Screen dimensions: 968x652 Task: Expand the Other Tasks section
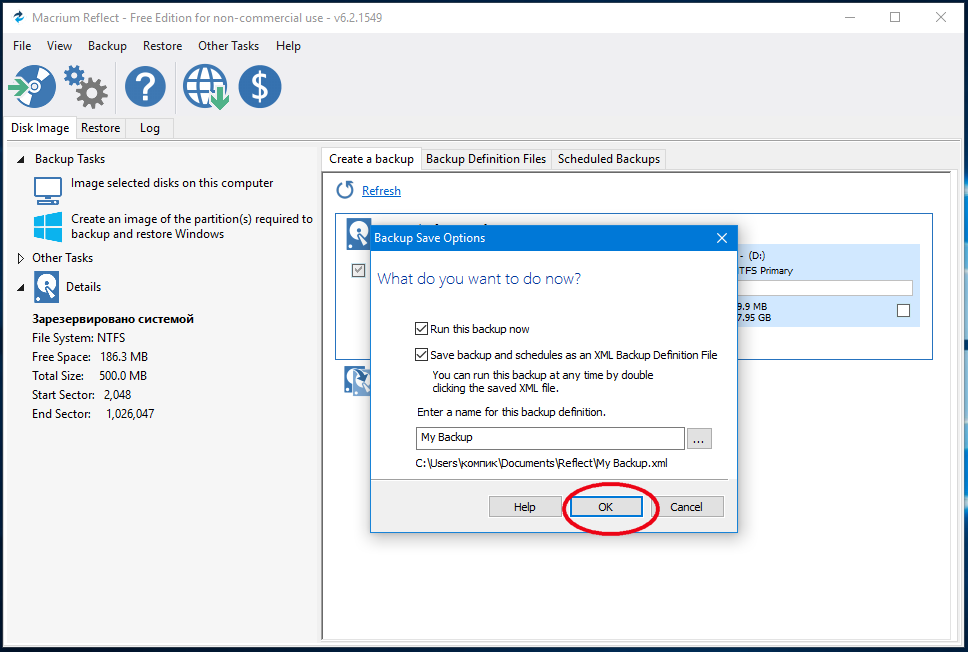(20, 258)
